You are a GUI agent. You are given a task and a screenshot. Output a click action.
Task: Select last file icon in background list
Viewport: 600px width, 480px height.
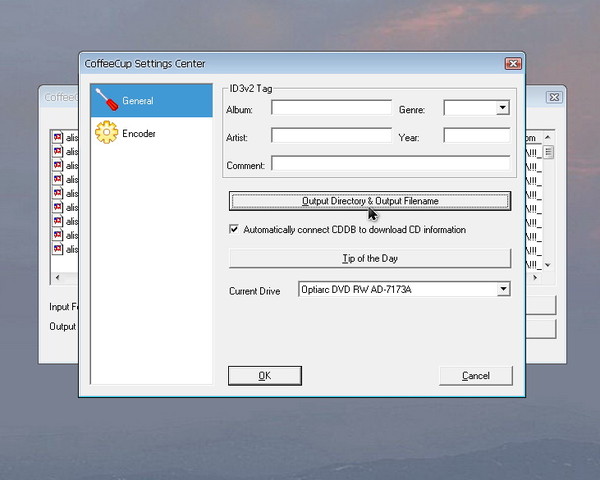click(x=58, y=249)
